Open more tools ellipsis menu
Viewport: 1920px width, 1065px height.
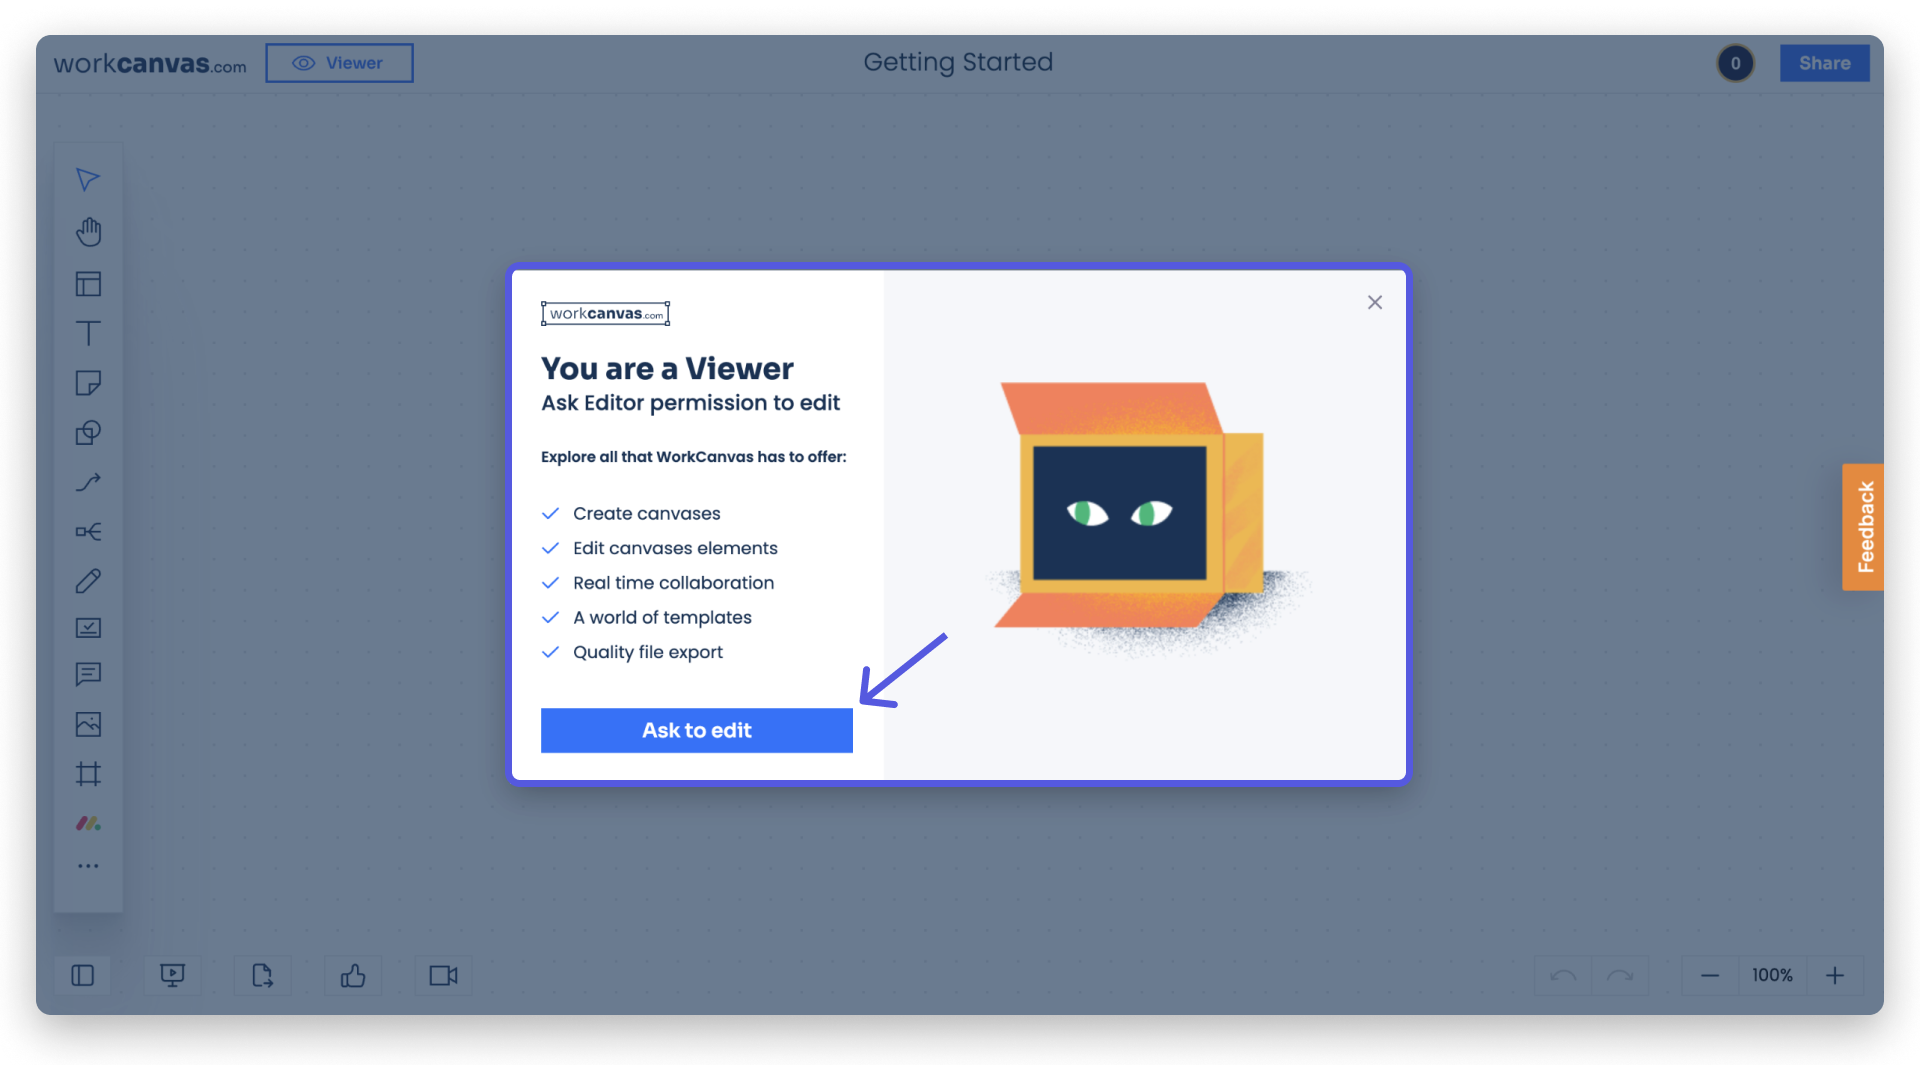click(88, 866)
